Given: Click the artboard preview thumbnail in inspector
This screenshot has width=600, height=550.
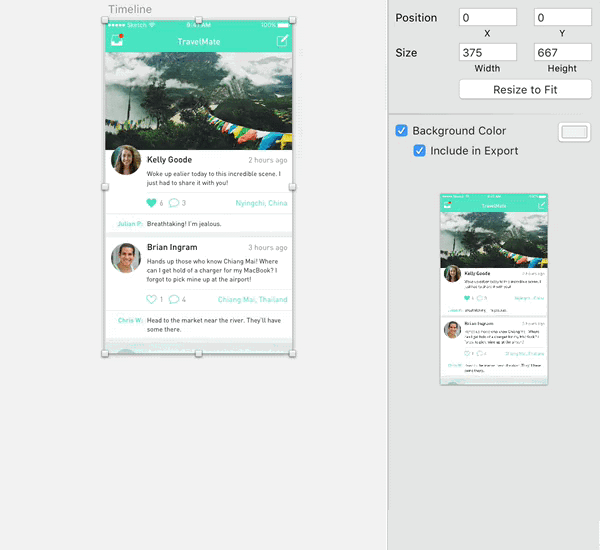Looking at the screenshot, I should pos(494,289).
